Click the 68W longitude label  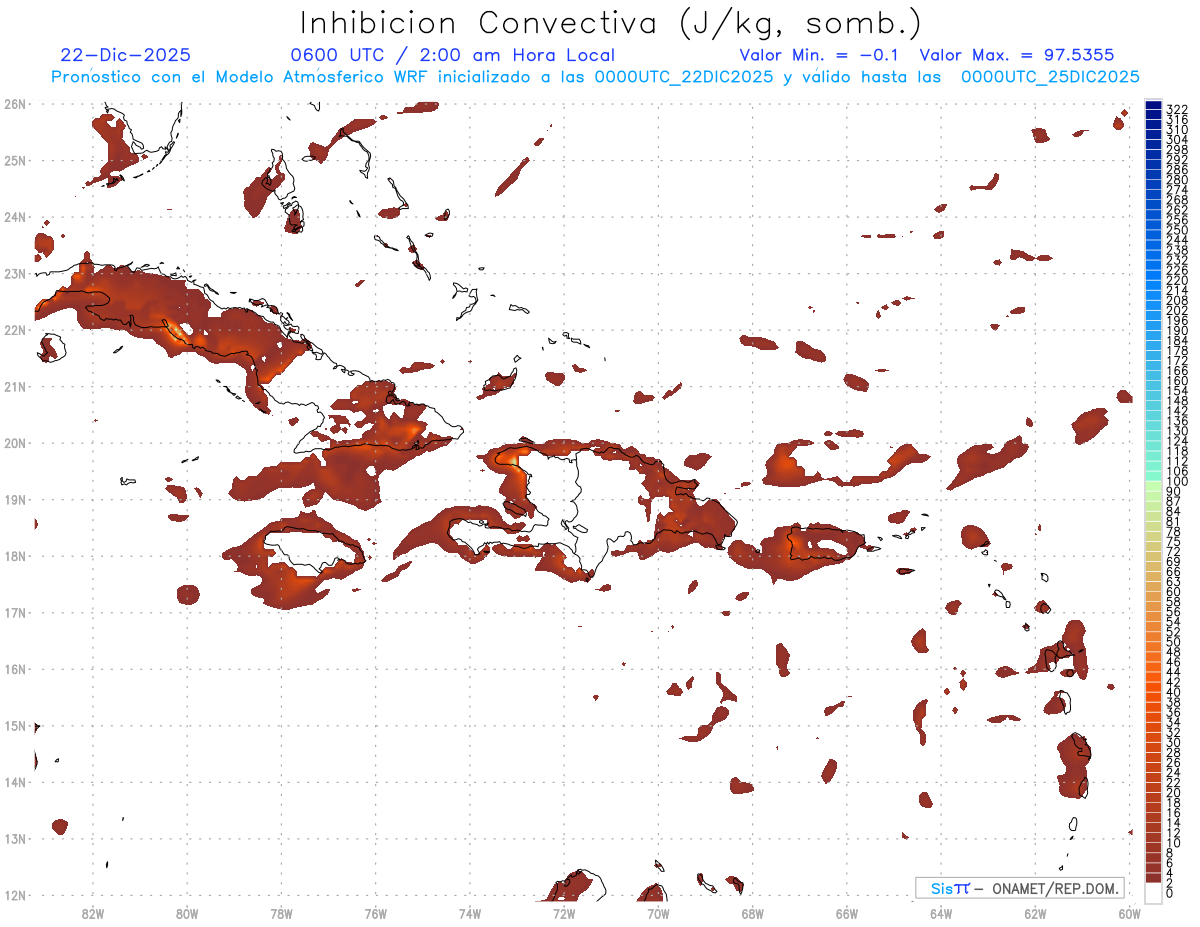tap(753, 913)
